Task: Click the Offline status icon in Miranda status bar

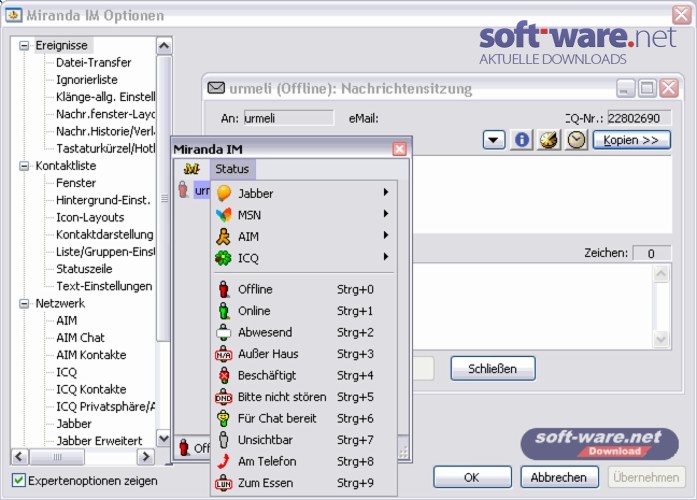Action: pos(184,447)
